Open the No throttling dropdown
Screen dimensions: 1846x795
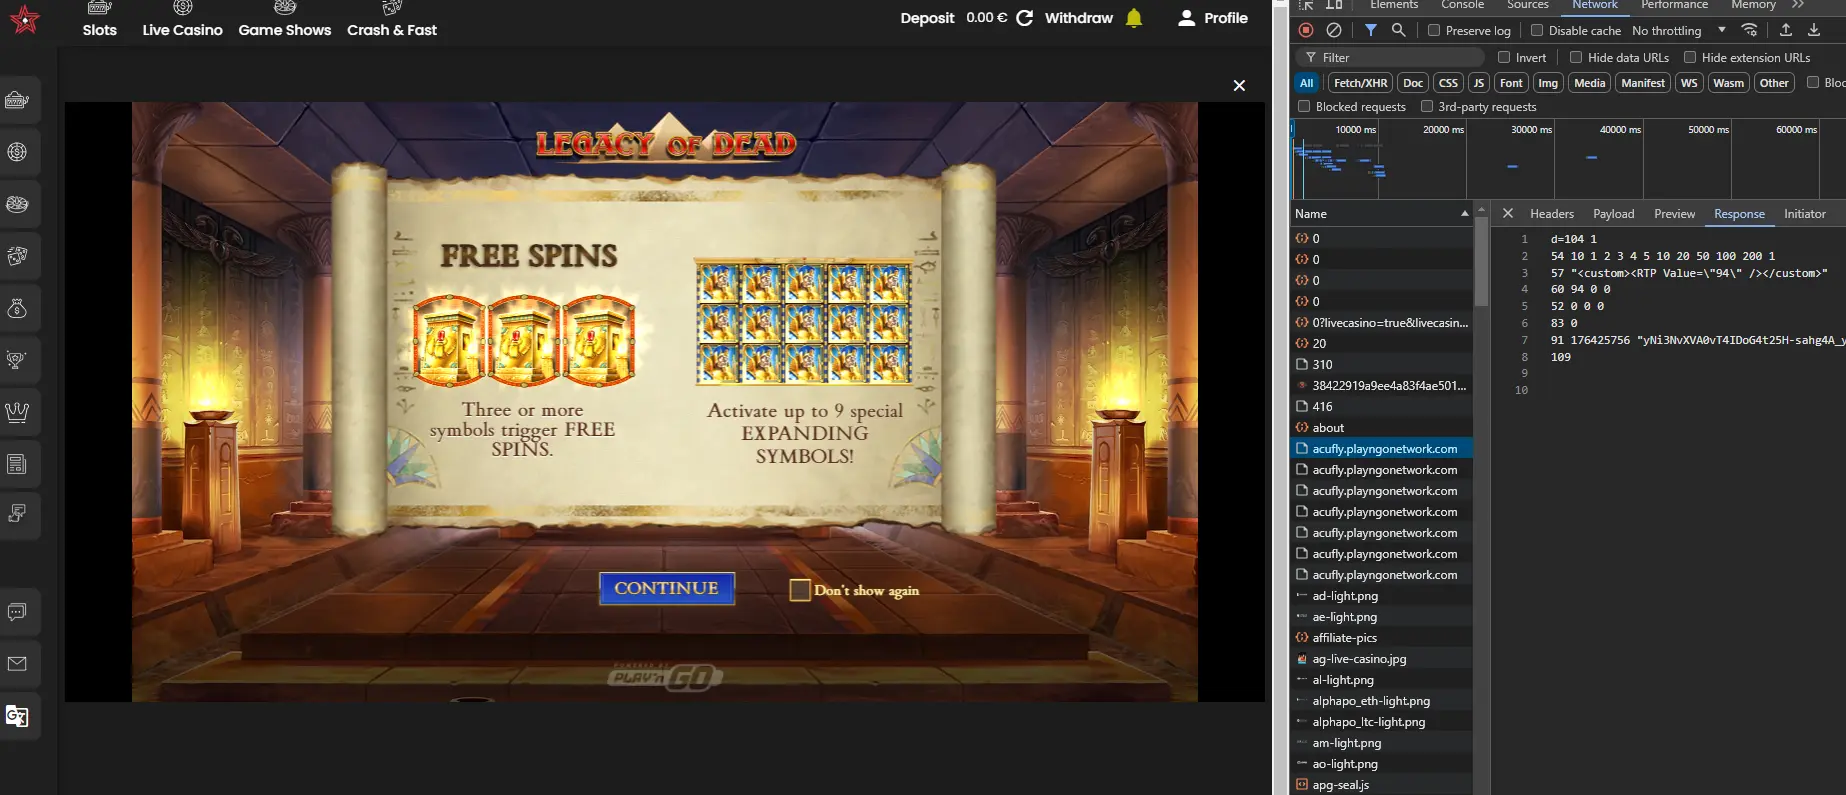[x=1679, y=30]
